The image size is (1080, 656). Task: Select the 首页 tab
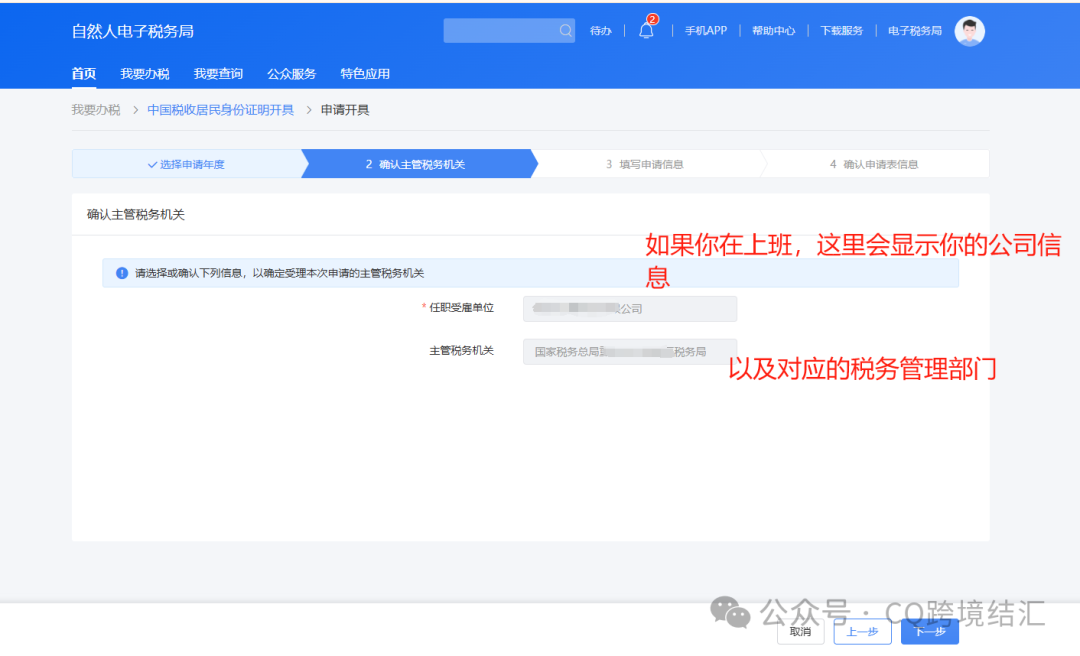coord(83,73)
